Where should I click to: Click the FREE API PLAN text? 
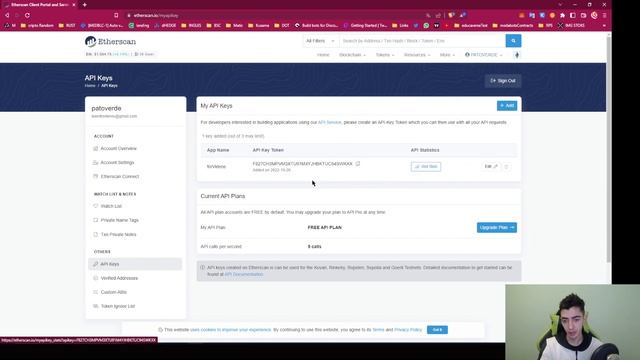coord(324,227)
